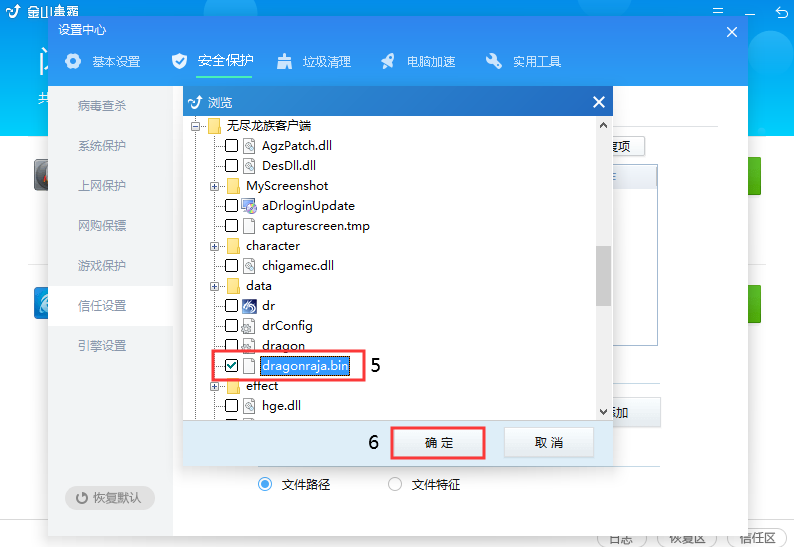794x547 pixels.
Task: Expand the character folder node
Action: 214,246
